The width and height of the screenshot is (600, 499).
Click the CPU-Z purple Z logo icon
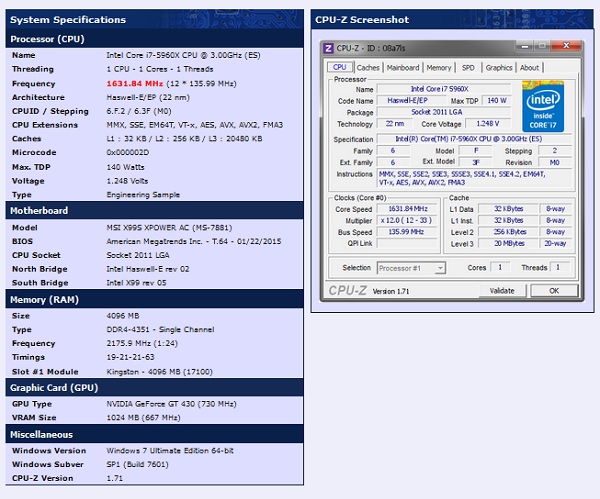point(328,48)
